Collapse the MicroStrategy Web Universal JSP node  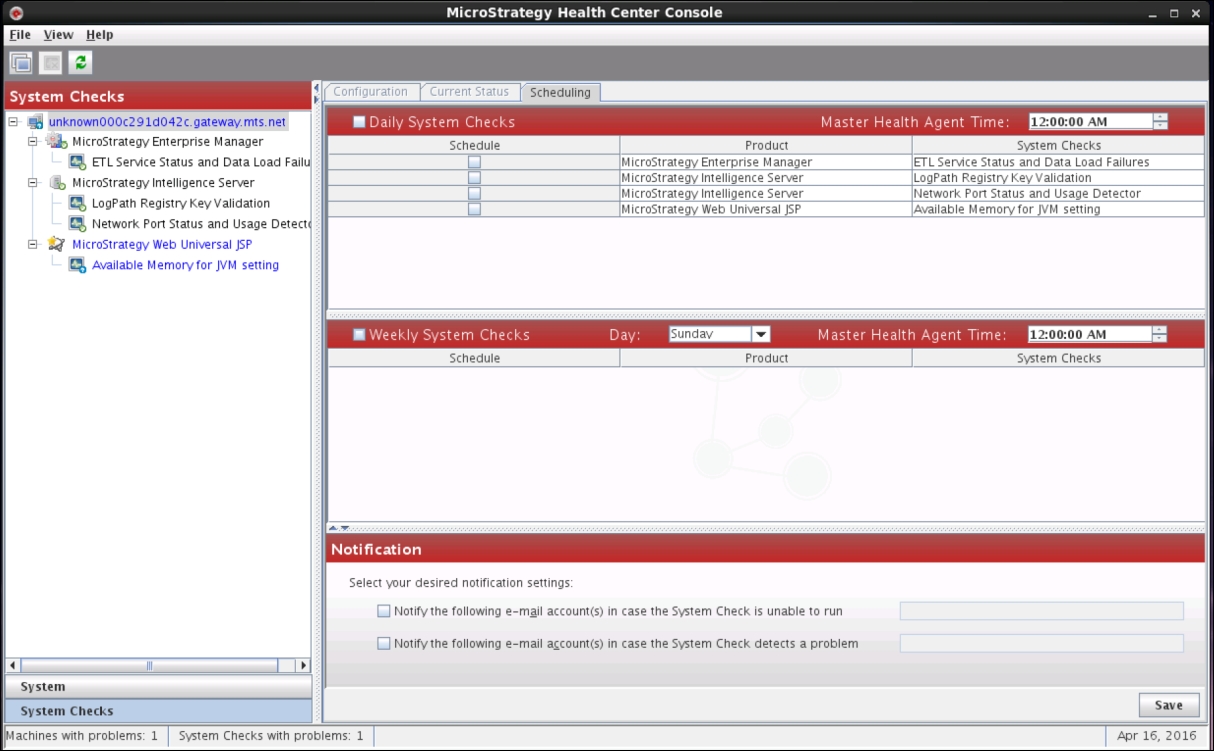(33, 244)
